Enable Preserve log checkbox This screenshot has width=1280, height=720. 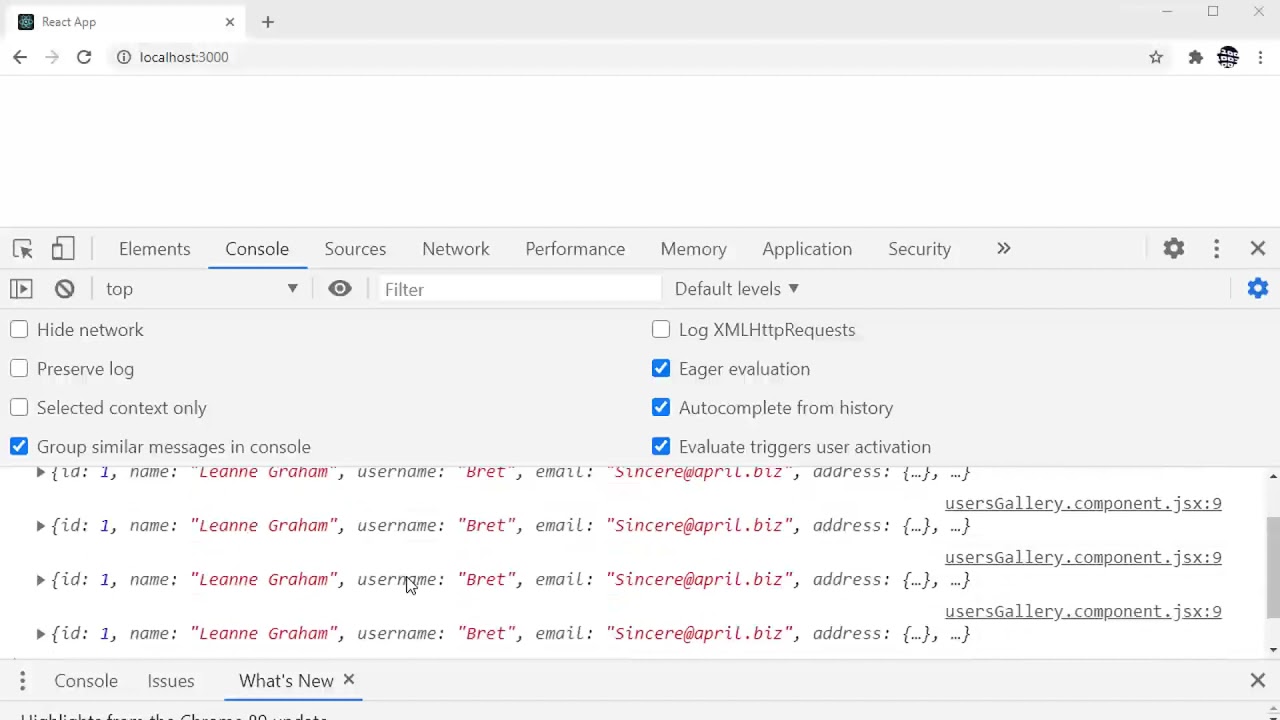coord(19,369)
